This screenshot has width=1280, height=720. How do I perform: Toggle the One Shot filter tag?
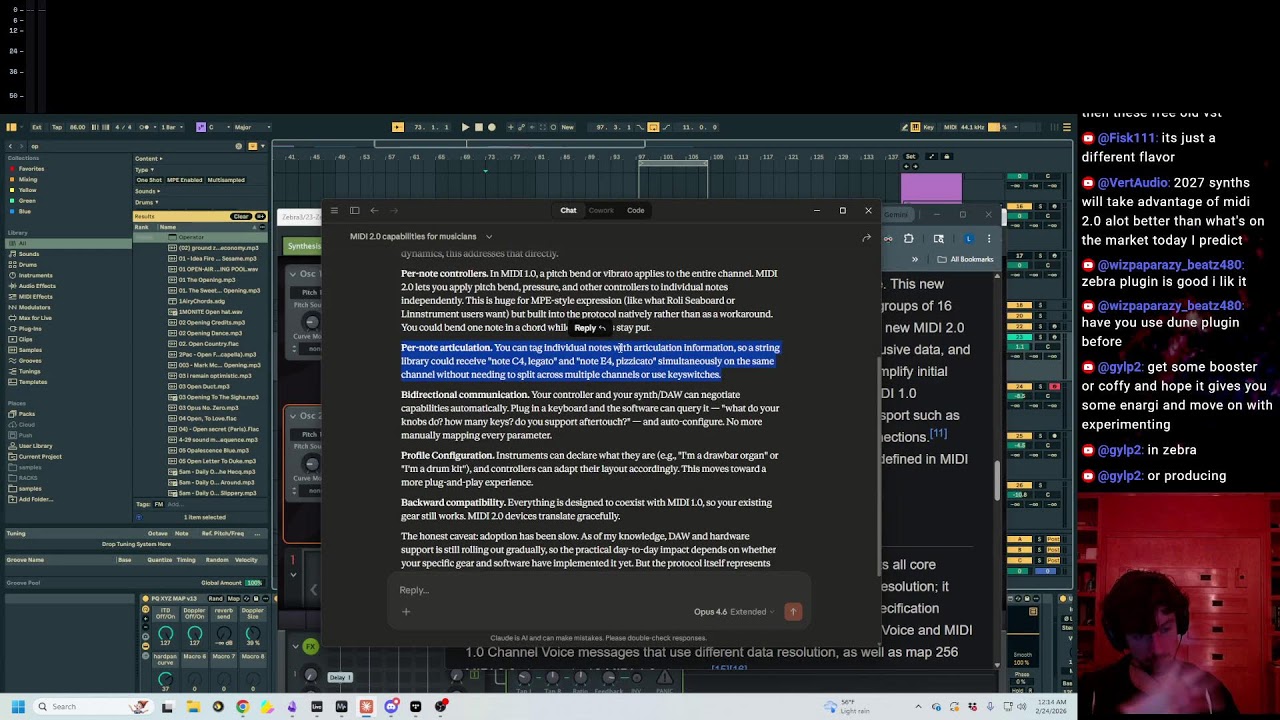tap(149, 180)
